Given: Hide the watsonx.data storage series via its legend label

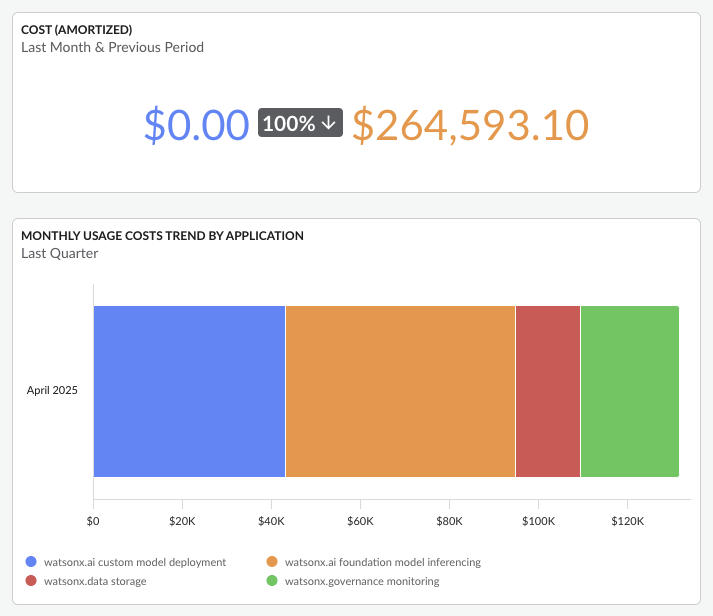Looking at the screenshot, I should coord(96,580).
